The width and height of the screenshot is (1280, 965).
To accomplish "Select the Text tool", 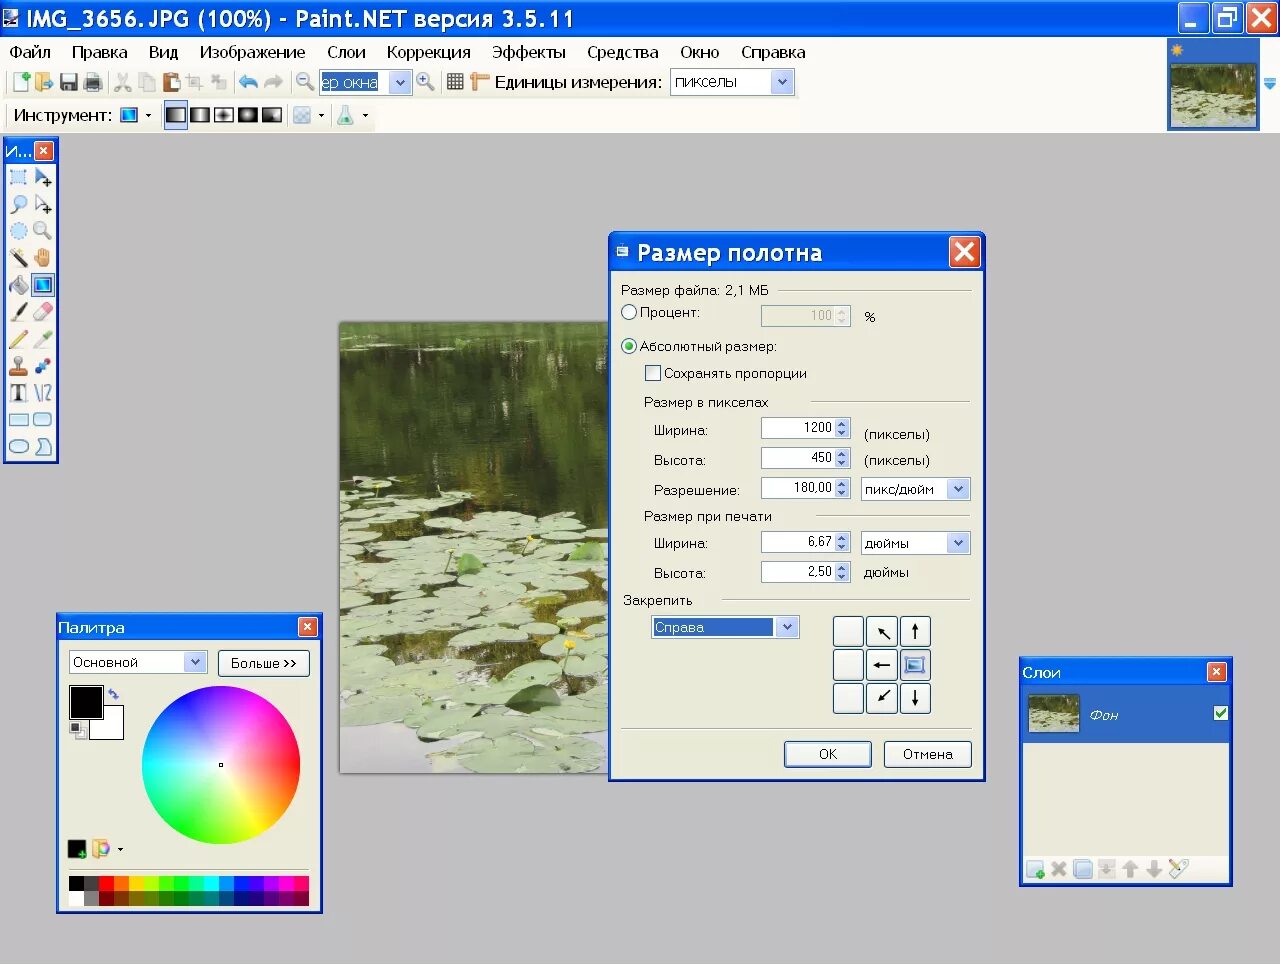I will pyautogui.click(x=18, y=393).
